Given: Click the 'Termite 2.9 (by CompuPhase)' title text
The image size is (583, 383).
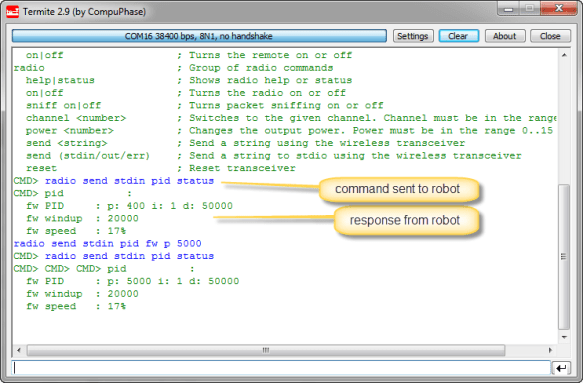Looking at the screenshot, I should (84, 12).
